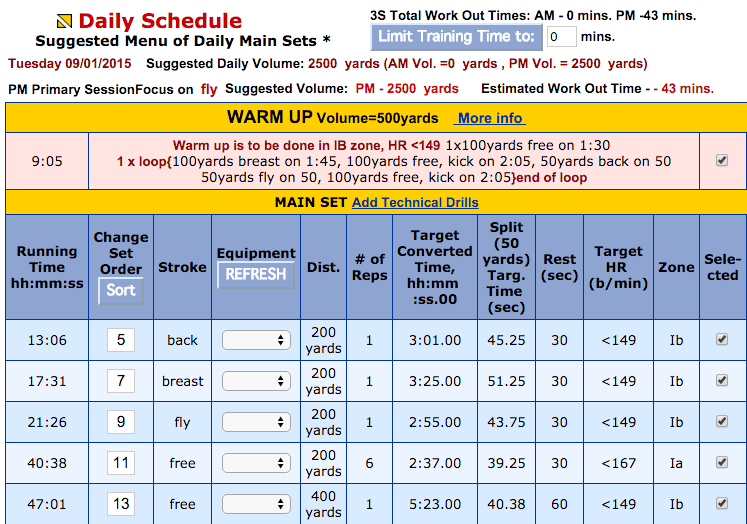Screen dimensions: 747x524
Task: Open equipment dropdown for free 6-rep row
Action: point(256,463)
